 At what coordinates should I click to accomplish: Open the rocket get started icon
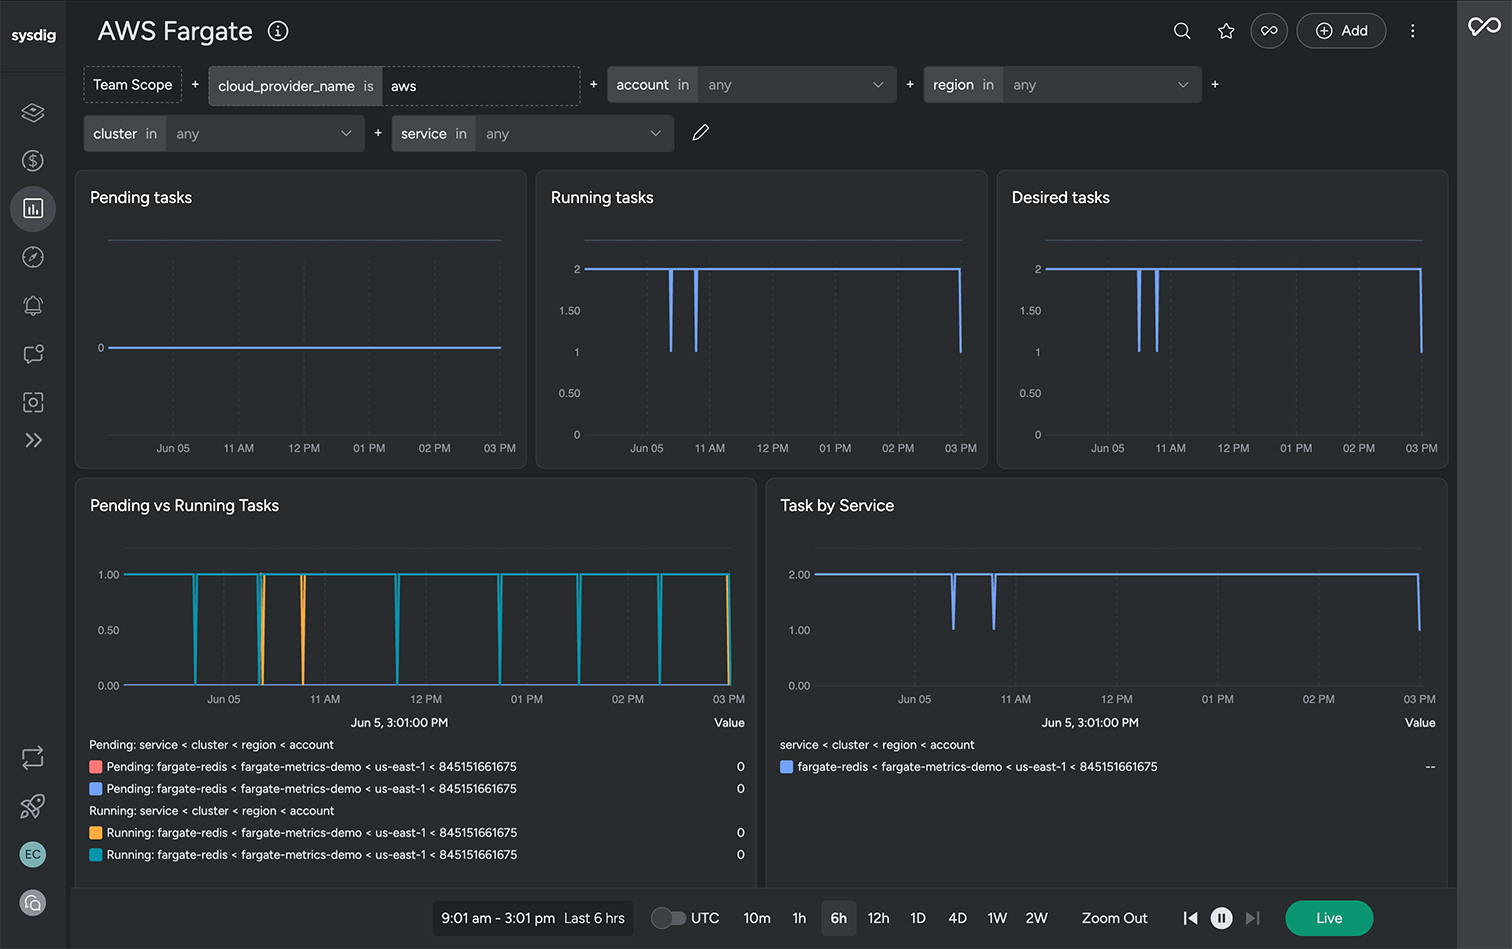(33, 806)
